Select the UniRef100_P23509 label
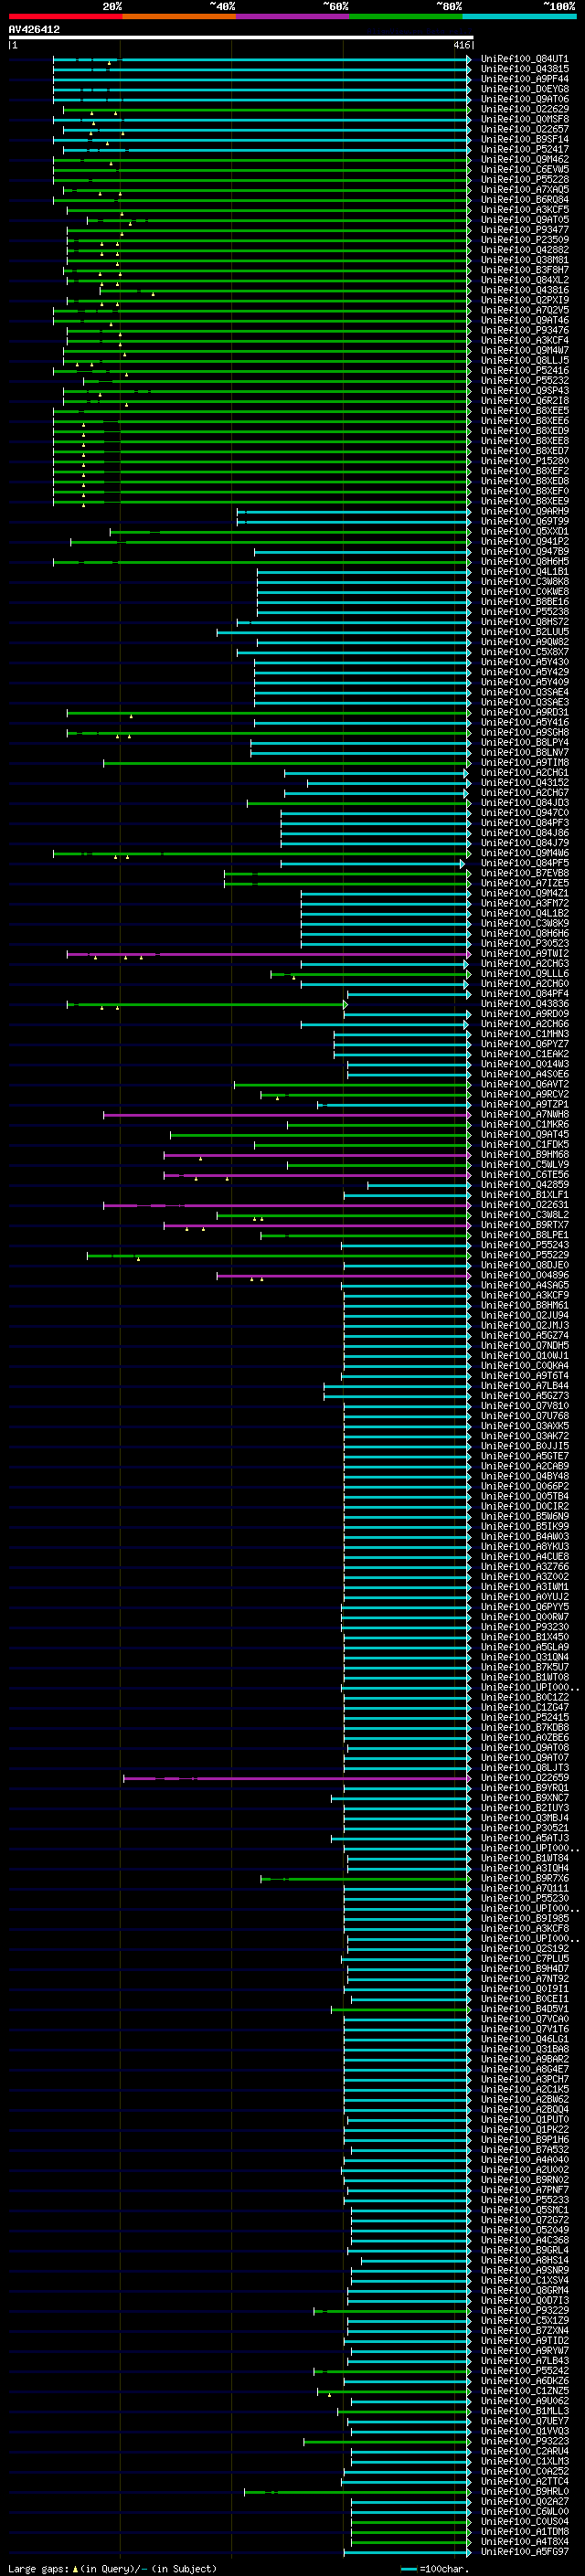The width and height of the screenshot is (585, 2576). [x=524, y=240]
